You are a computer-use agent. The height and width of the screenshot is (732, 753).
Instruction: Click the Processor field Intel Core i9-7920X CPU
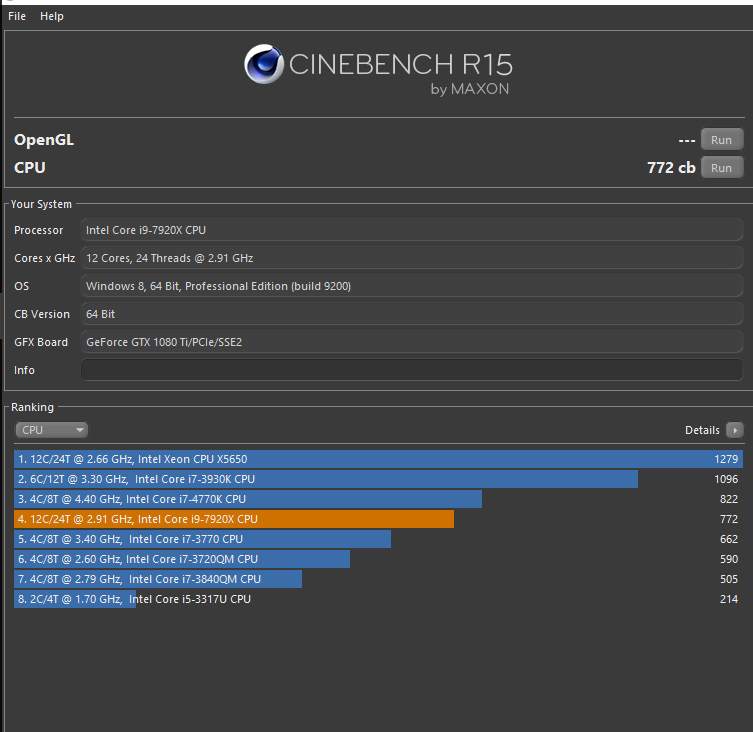(412, 230)
